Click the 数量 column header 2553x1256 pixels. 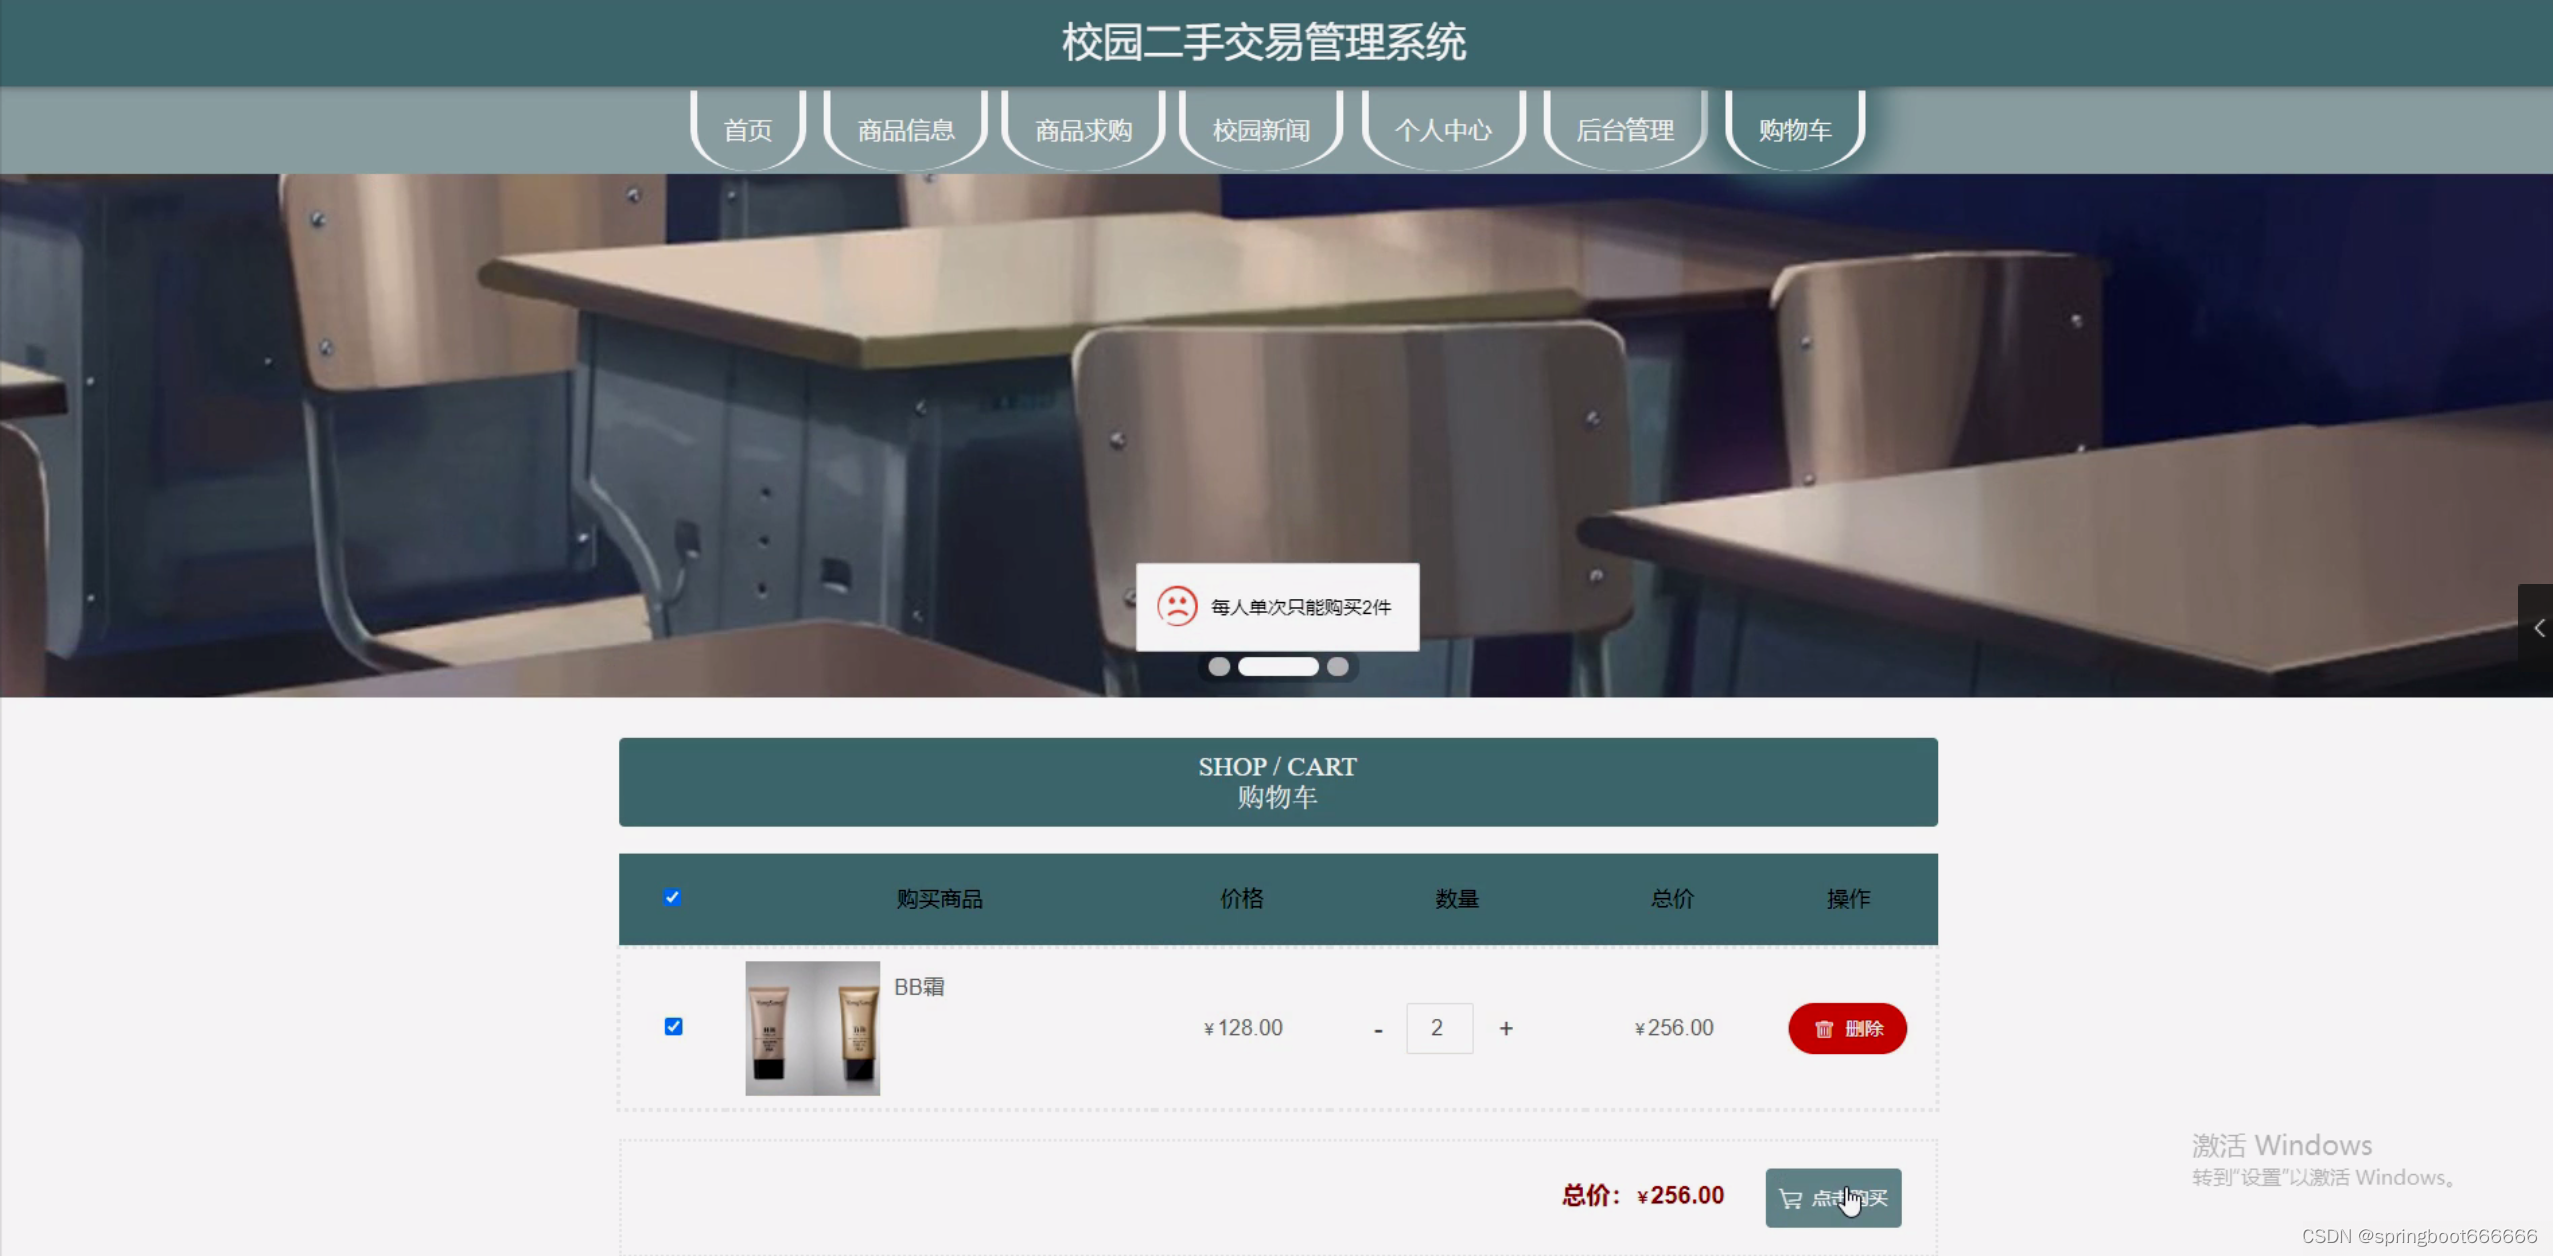tap(1457, 899)
